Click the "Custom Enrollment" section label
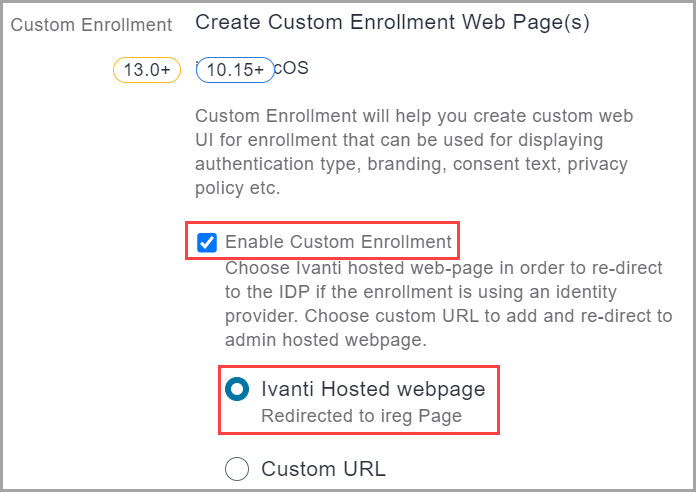The height and width of the screenshot is (492, 696). 91,24
